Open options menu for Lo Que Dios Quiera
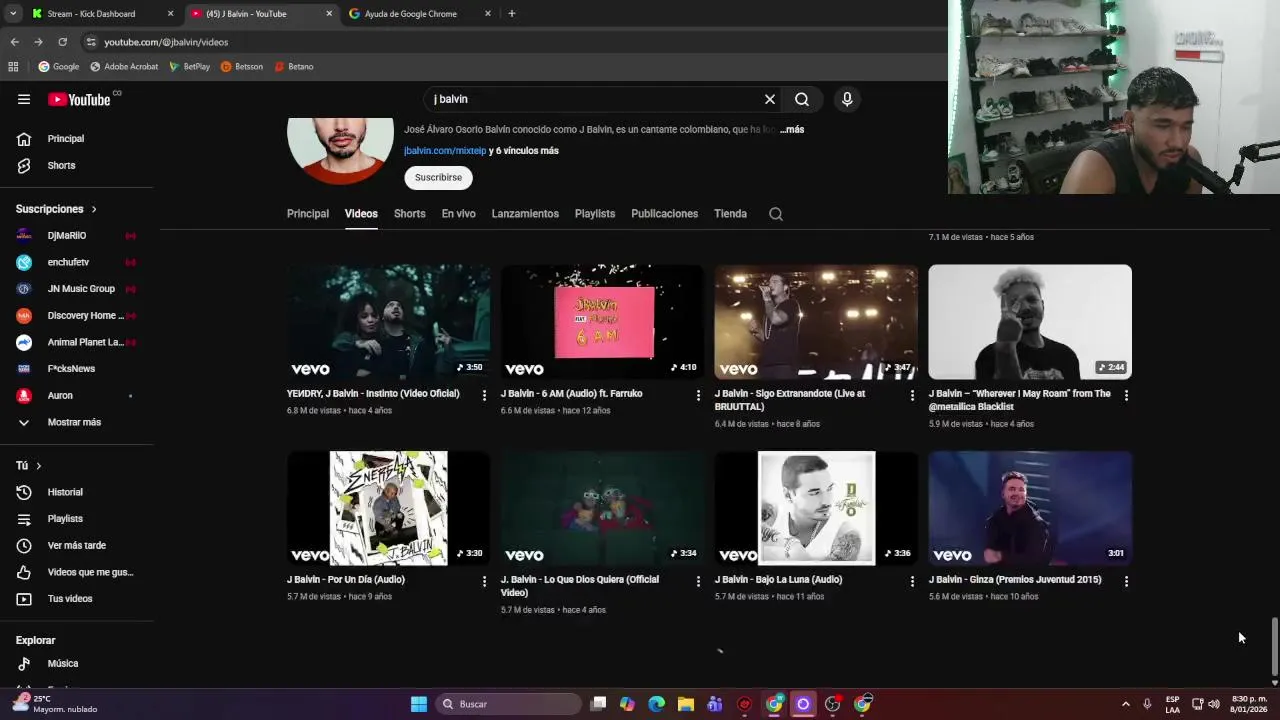Image resolution: width=1280 pixels, height=720 pixels. coord(698,581)
